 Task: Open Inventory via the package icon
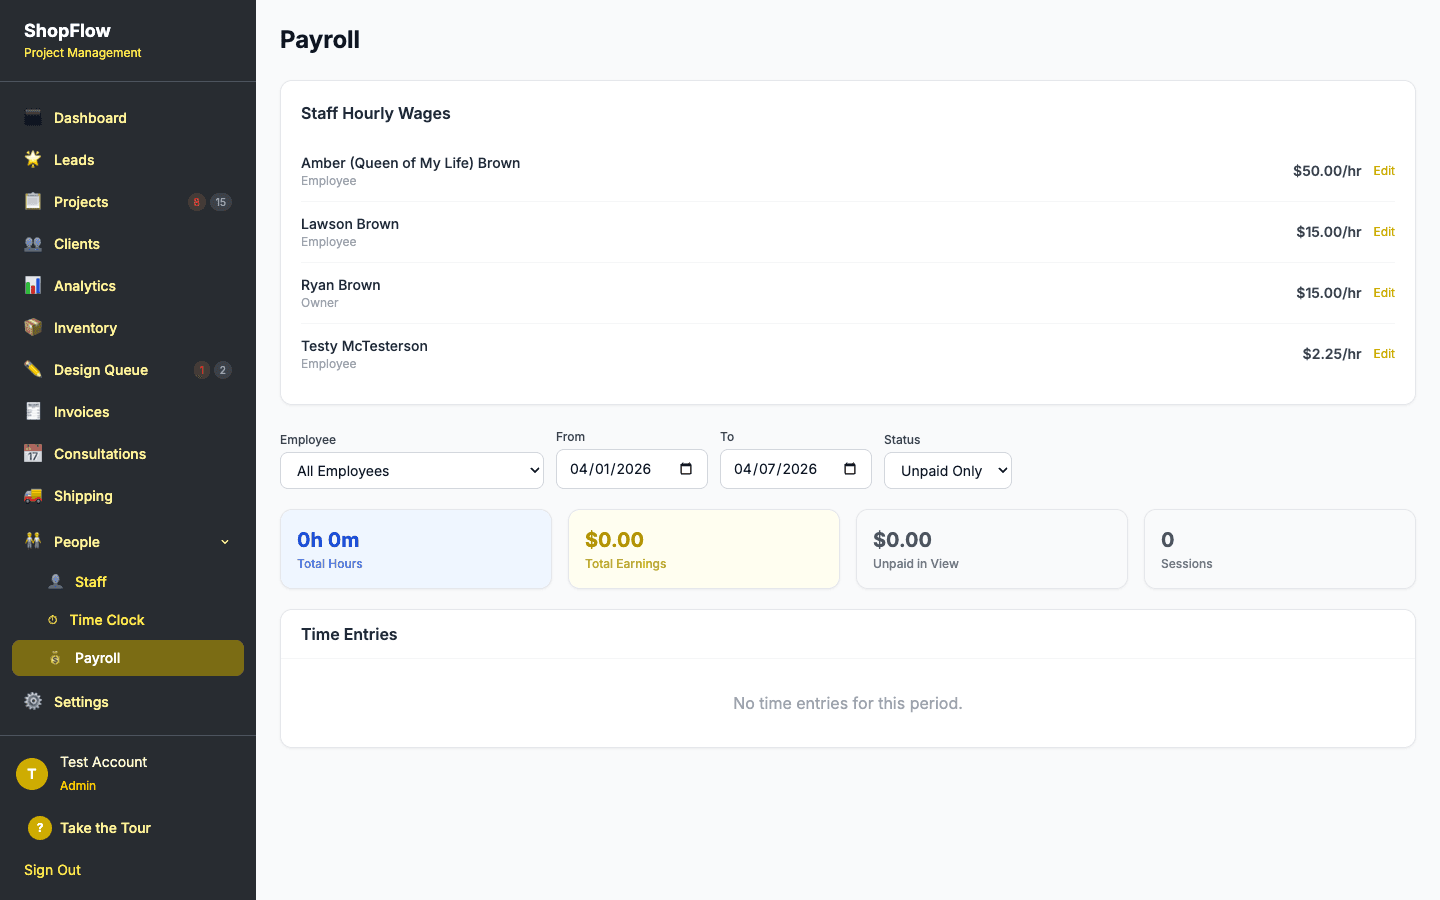click(x=32, y=327)
